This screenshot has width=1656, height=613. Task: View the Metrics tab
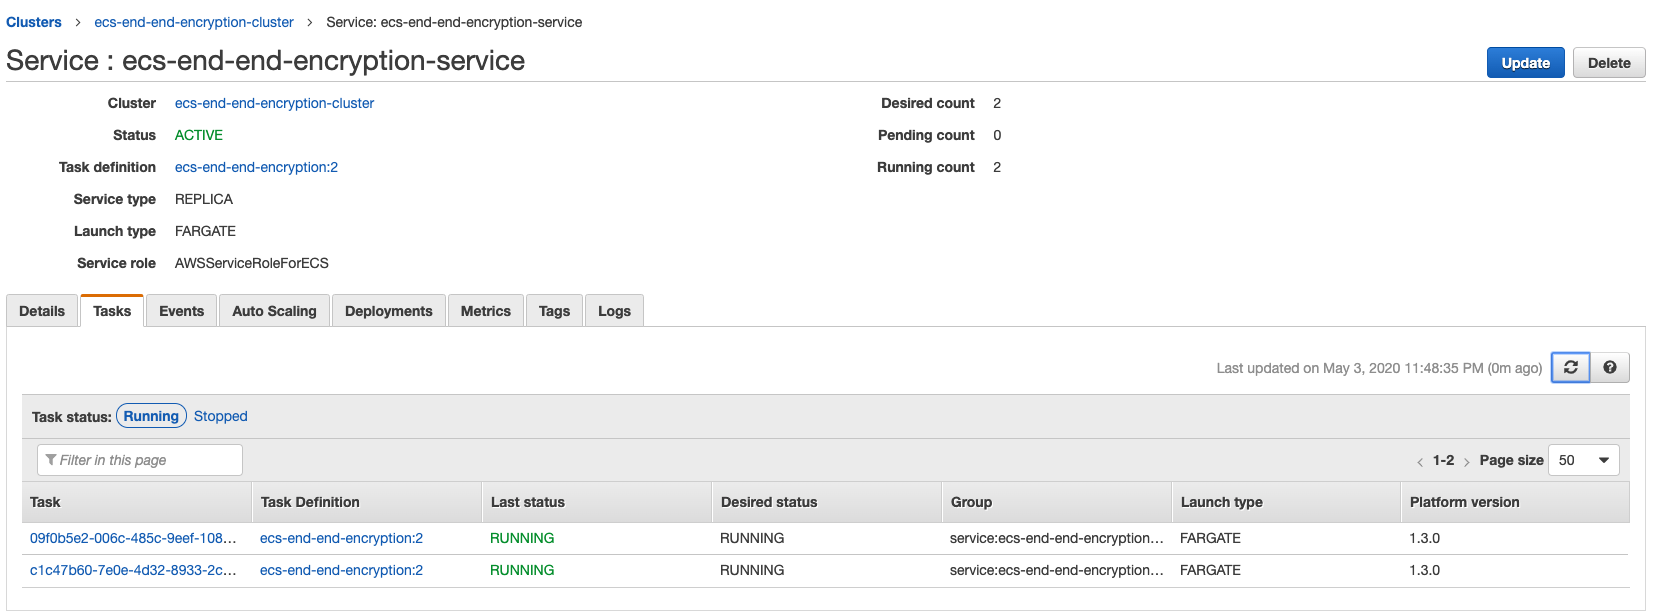click(x=486, y=311)
